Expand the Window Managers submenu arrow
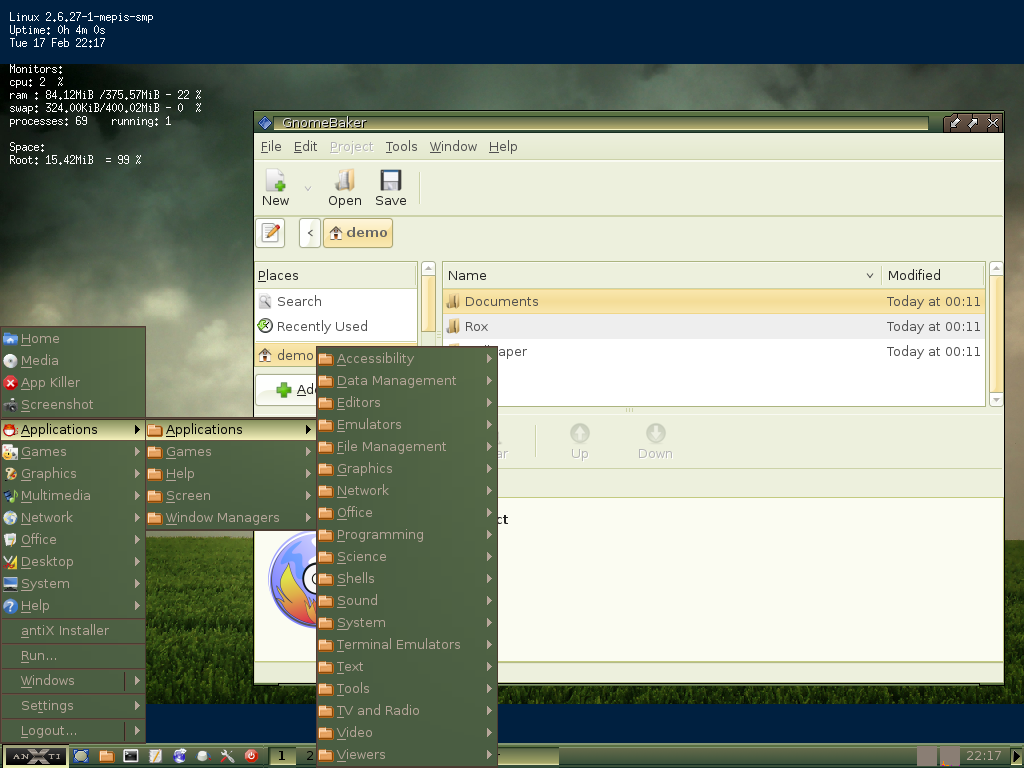The width and height of the screenshot is (1024, 768). [308, 517]
